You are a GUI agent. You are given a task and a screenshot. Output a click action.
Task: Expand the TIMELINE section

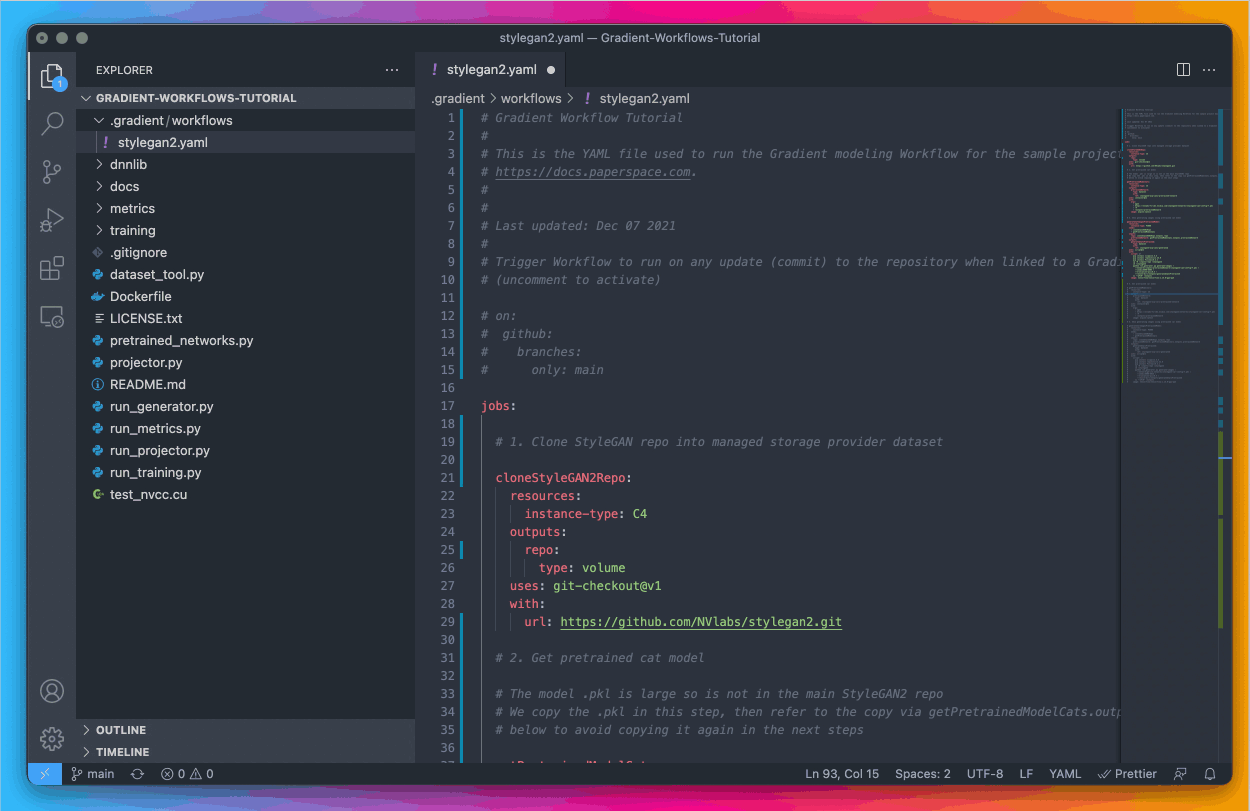246,752
